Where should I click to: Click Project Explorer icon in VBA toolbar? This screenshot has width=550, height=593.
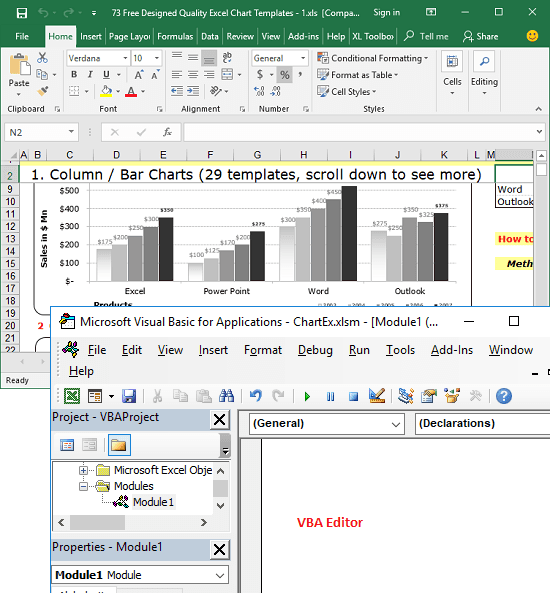tap(406, 396)
